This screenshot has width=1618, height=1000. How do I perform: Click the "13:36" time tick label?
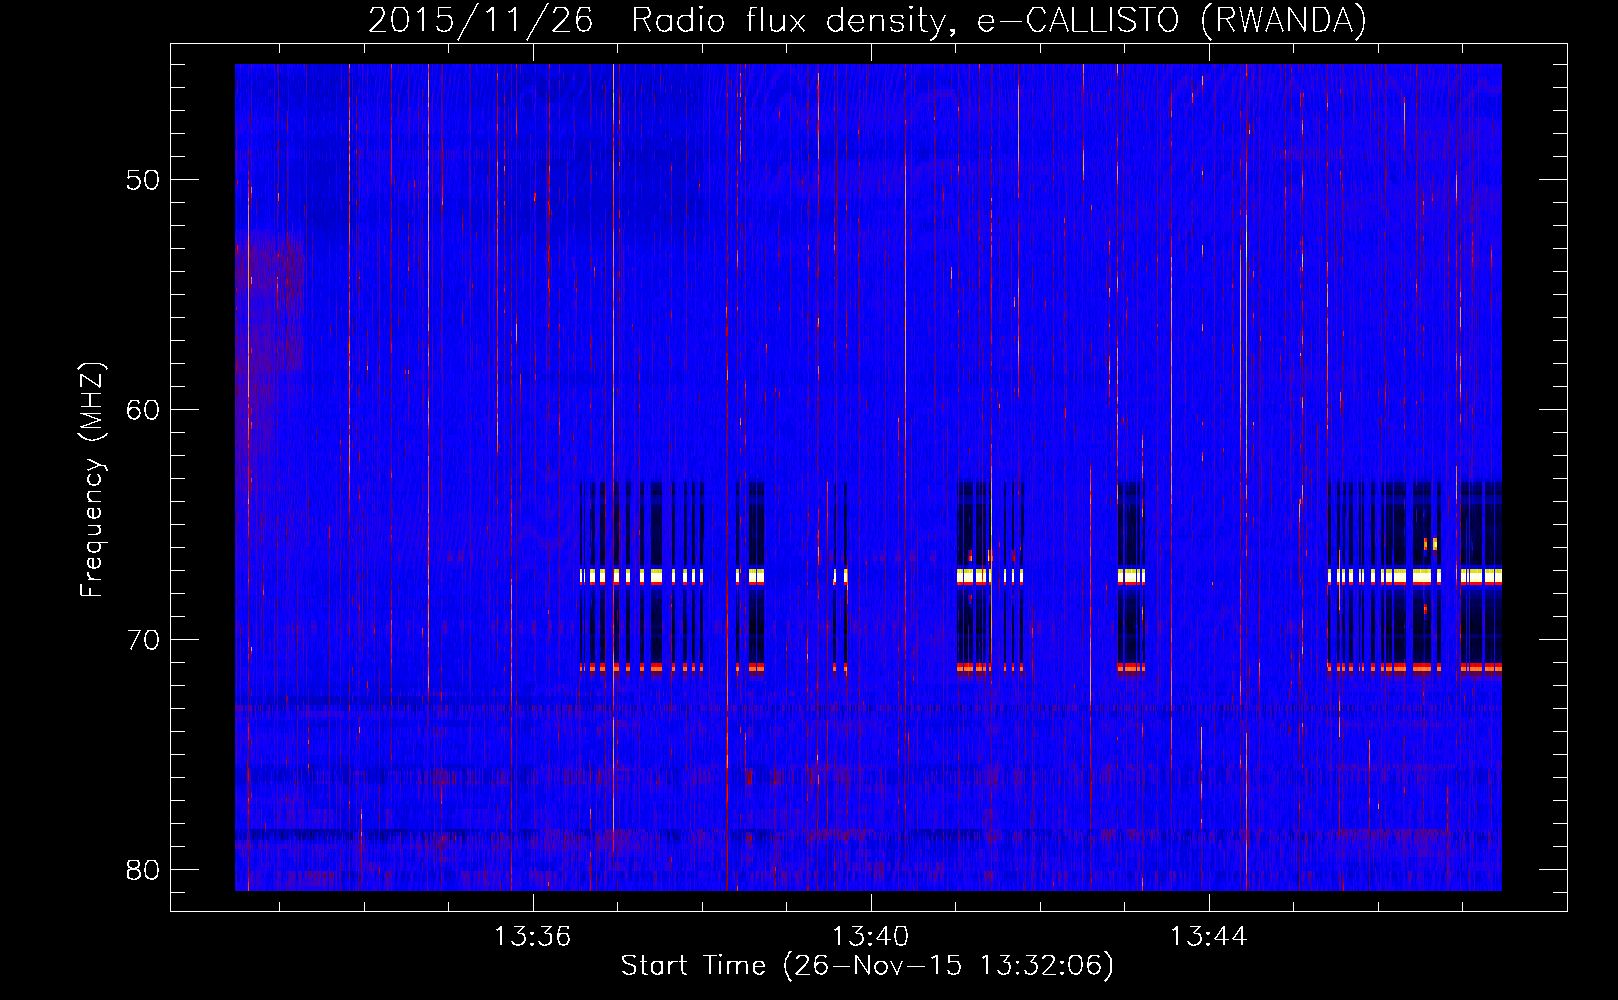pyautogui.click(x=533, y=937)
